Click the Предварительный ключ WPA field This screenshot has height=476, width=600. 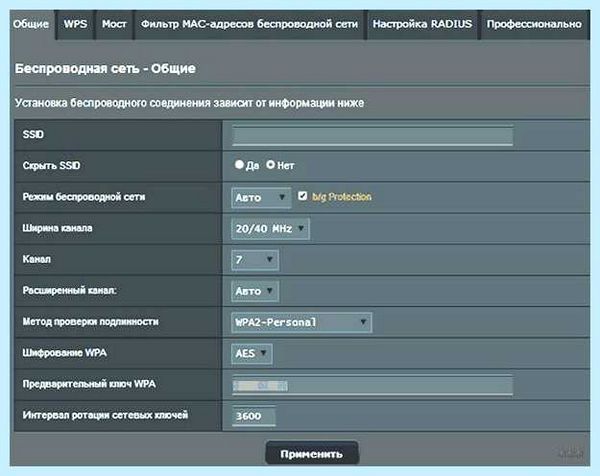(372, 385)
